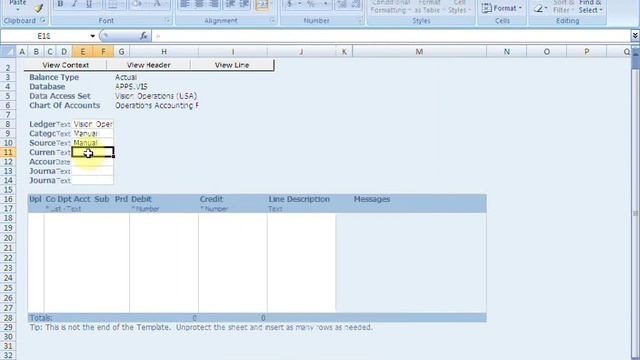Open the Cell Styles dropdown
The height and width of the screenshot is (360, 640).
click(460, 6)
